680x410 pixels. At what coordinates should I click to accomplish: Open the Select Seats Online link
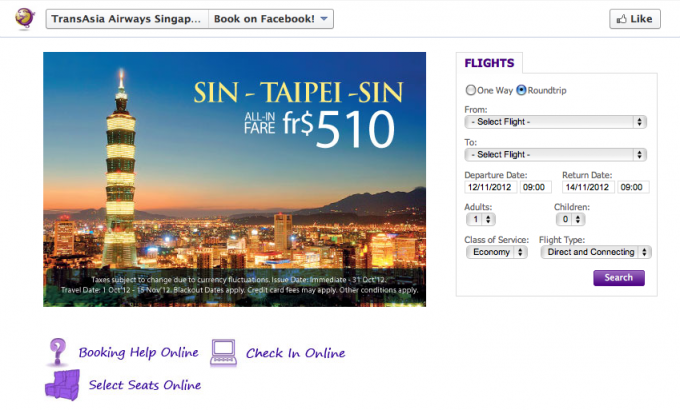coord(145,385)
